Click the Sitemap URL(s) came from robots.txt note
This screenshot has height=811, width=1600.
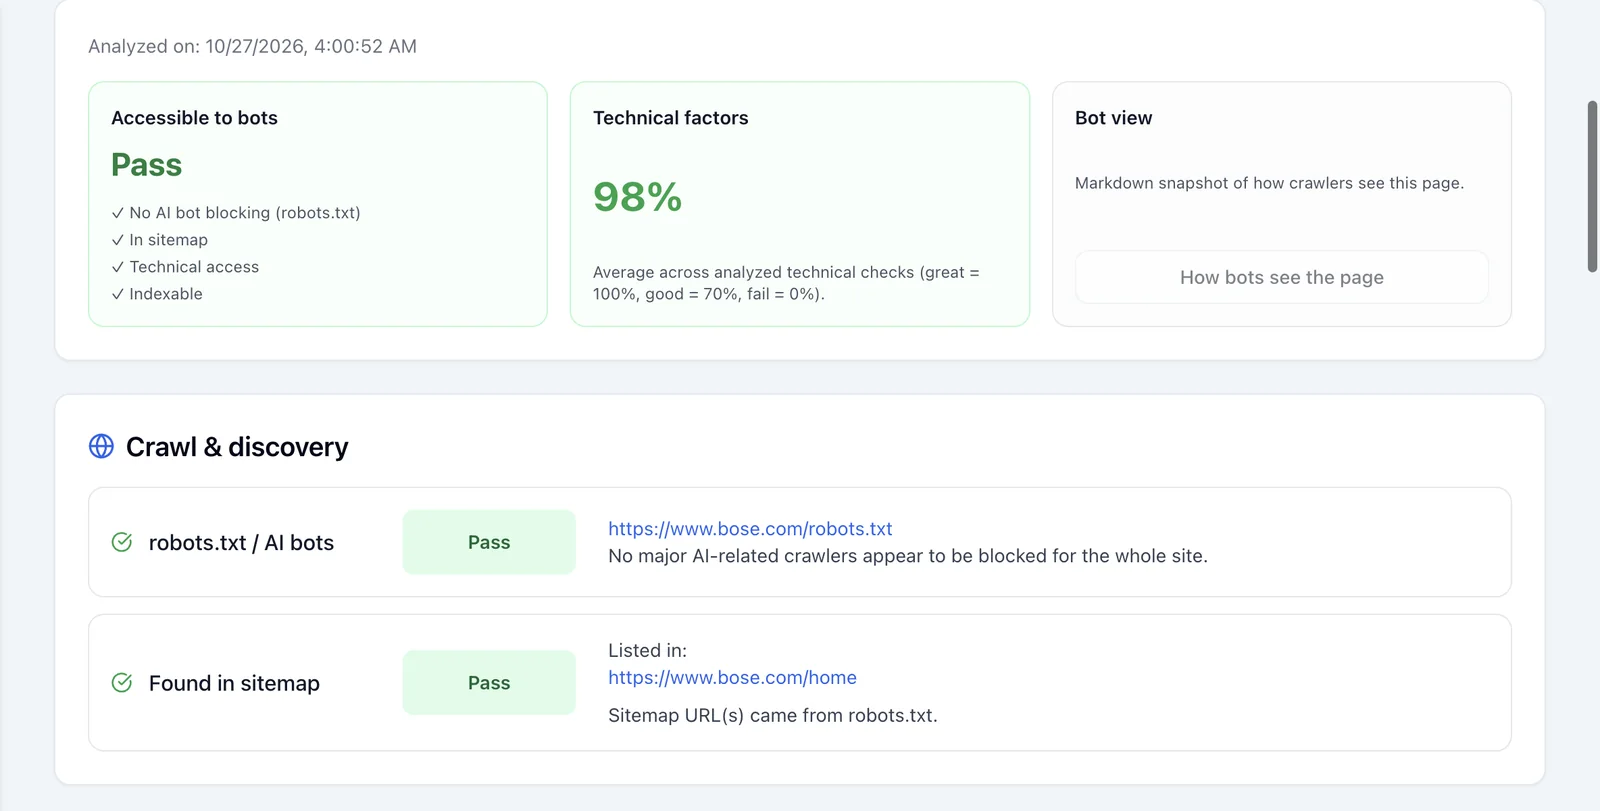[x=773, y=716]
